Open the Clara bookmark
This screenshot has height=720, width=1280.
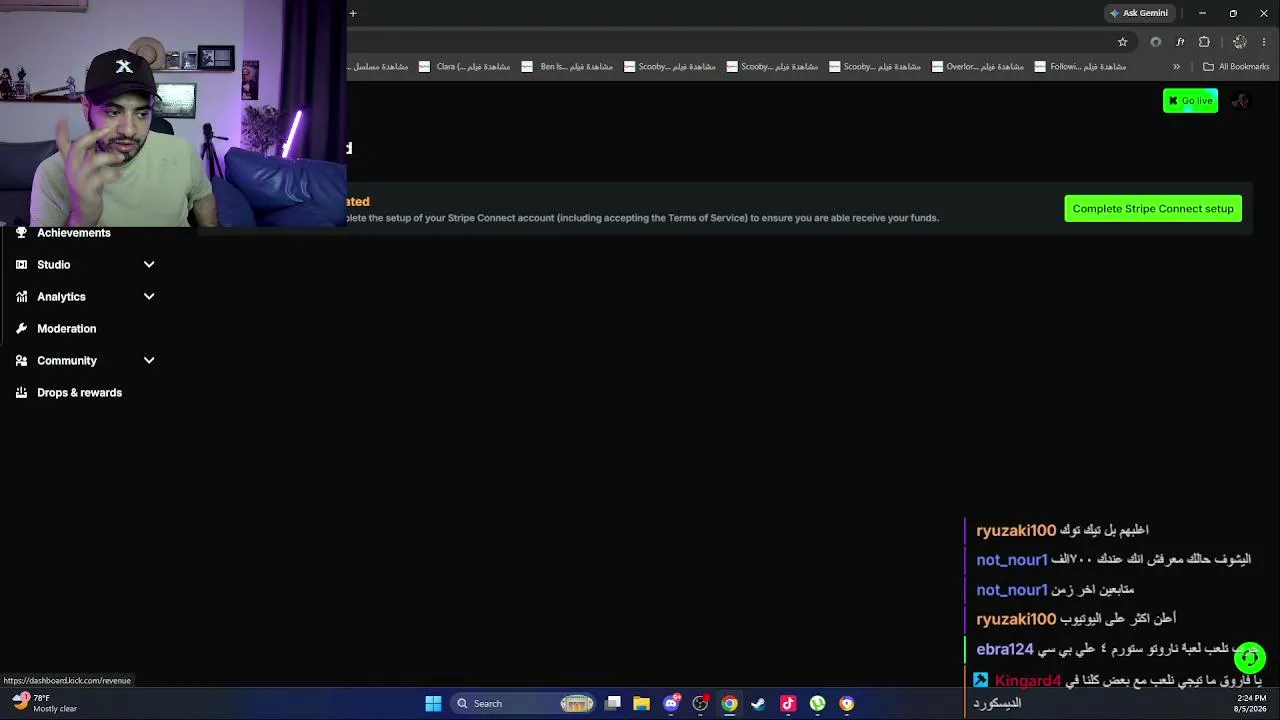click(465, 67)
